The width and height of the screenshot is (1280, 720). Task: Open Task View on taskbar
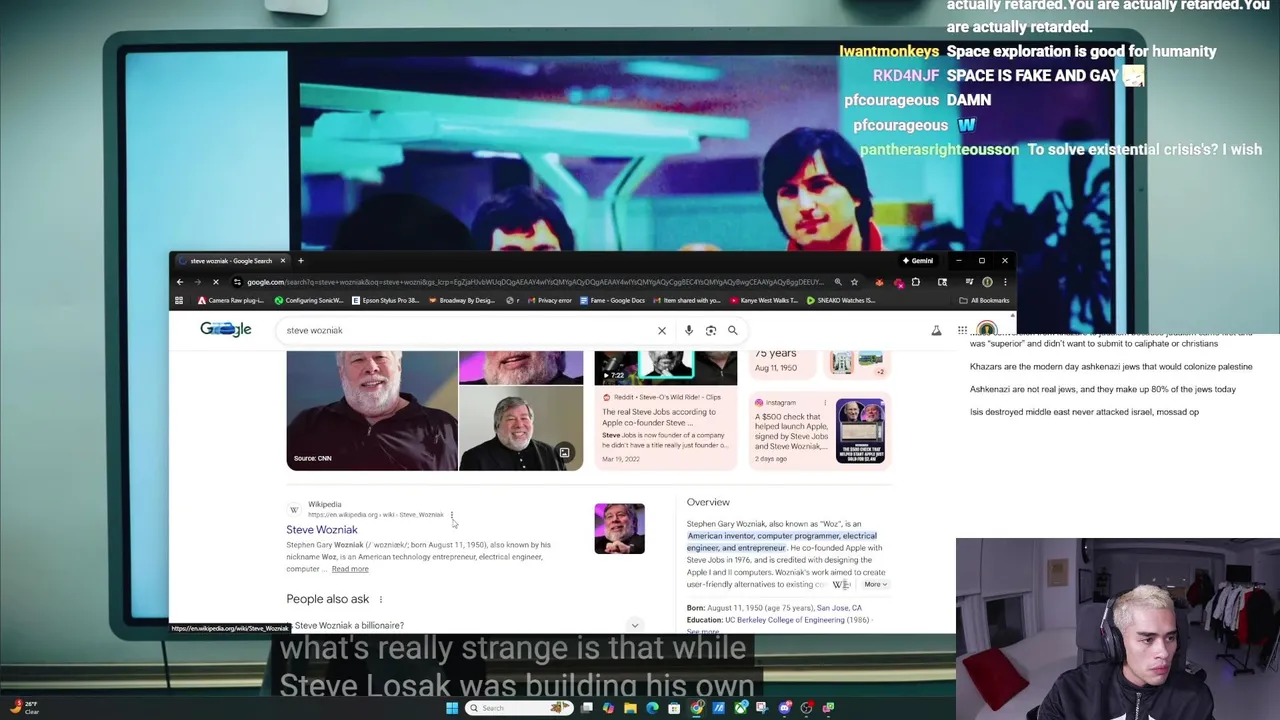586,708
